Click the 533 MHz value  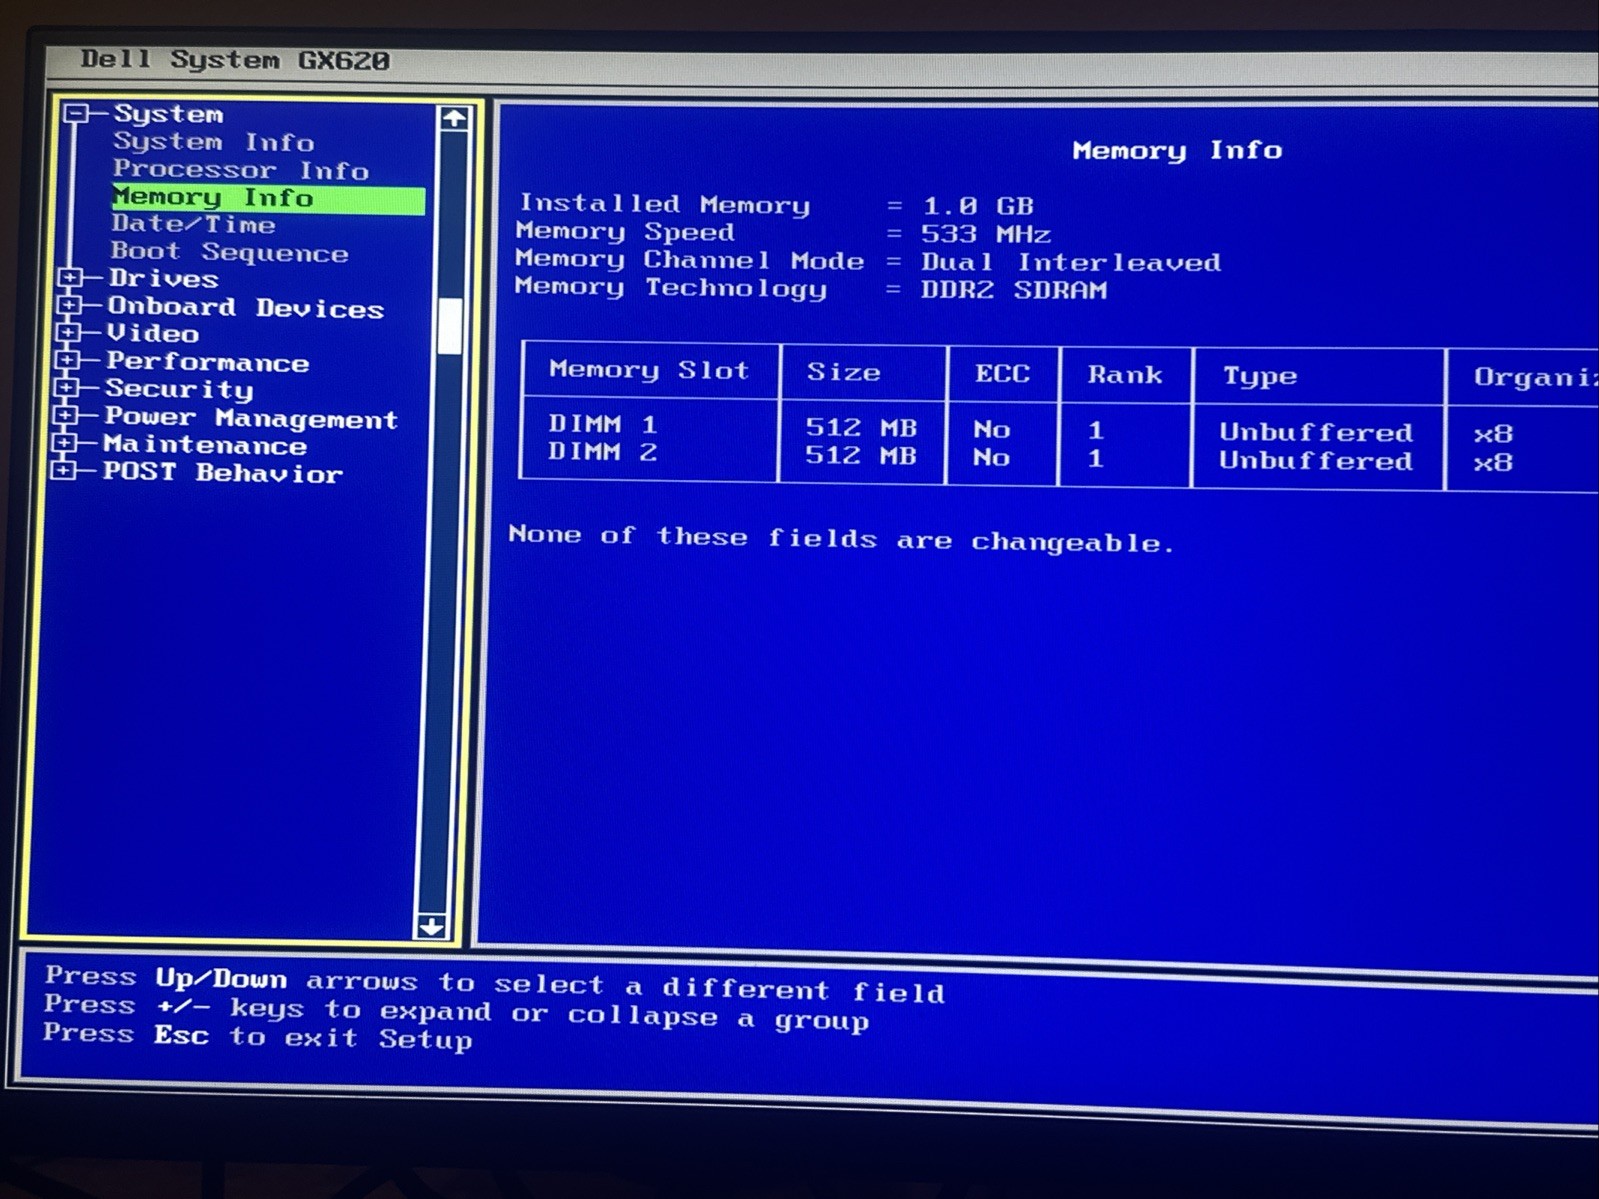tap(986, 235)
